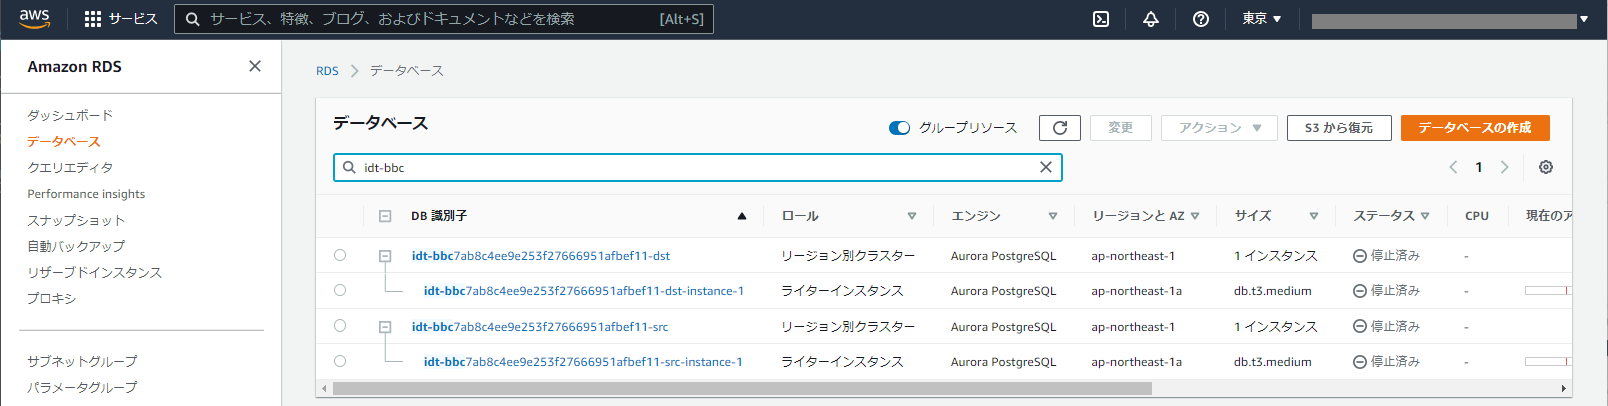Click the src-instance-1 activity bar

pos(1548,361)
